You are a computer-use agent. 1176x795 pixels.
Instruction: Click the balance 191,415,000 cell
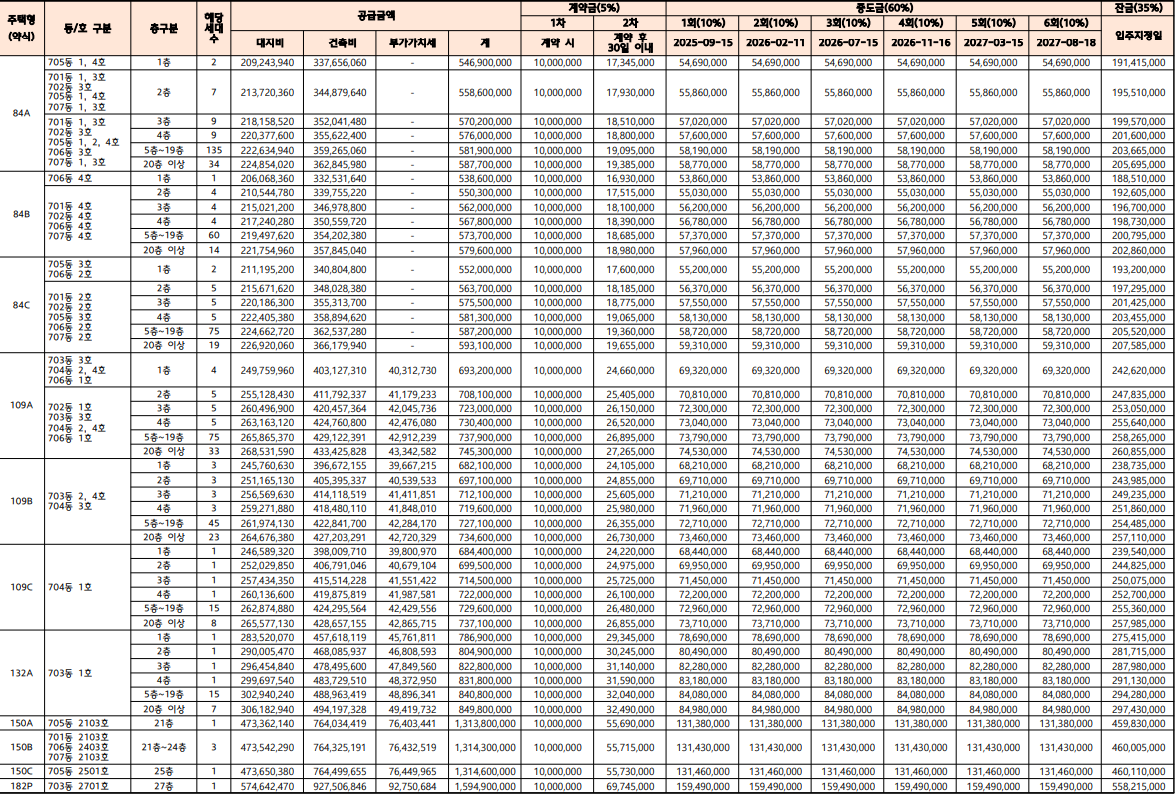1138,62
